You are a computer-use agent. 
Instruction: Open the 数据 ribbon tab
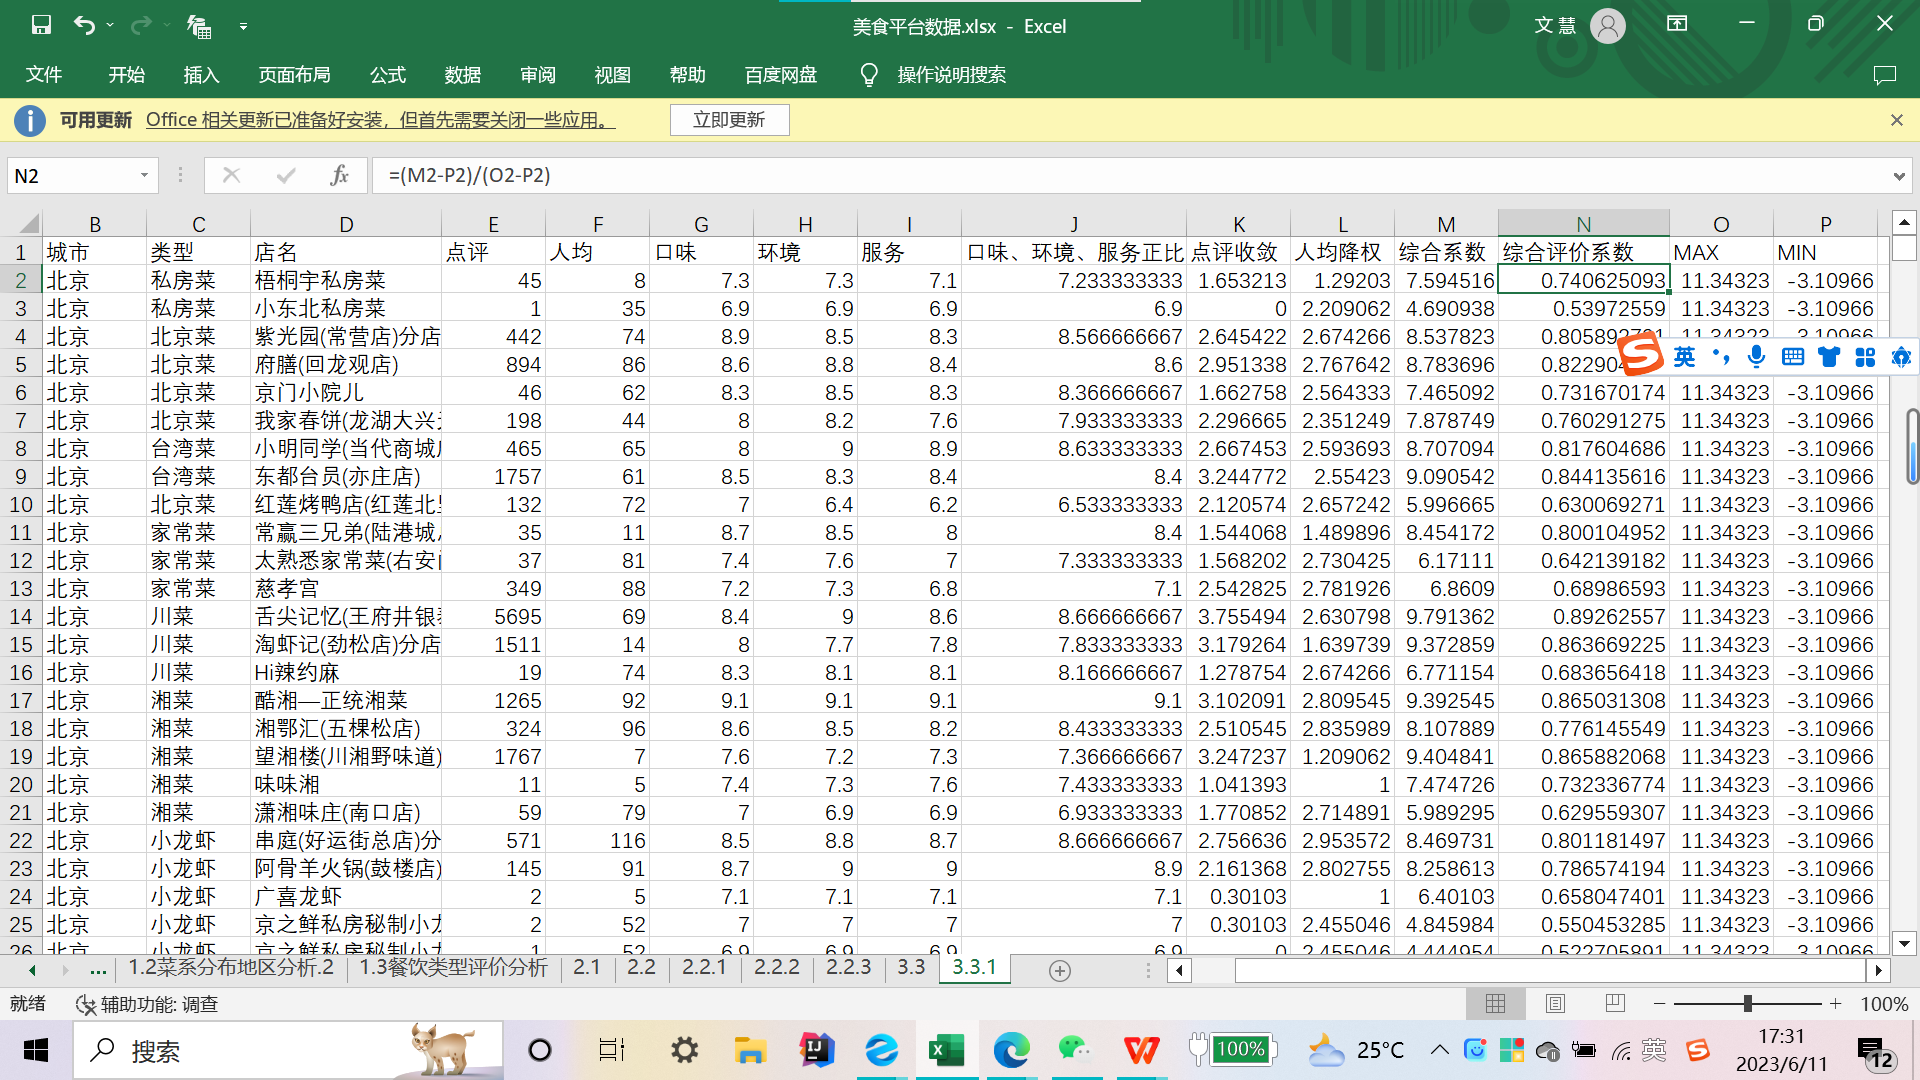[x=462, y=75]
